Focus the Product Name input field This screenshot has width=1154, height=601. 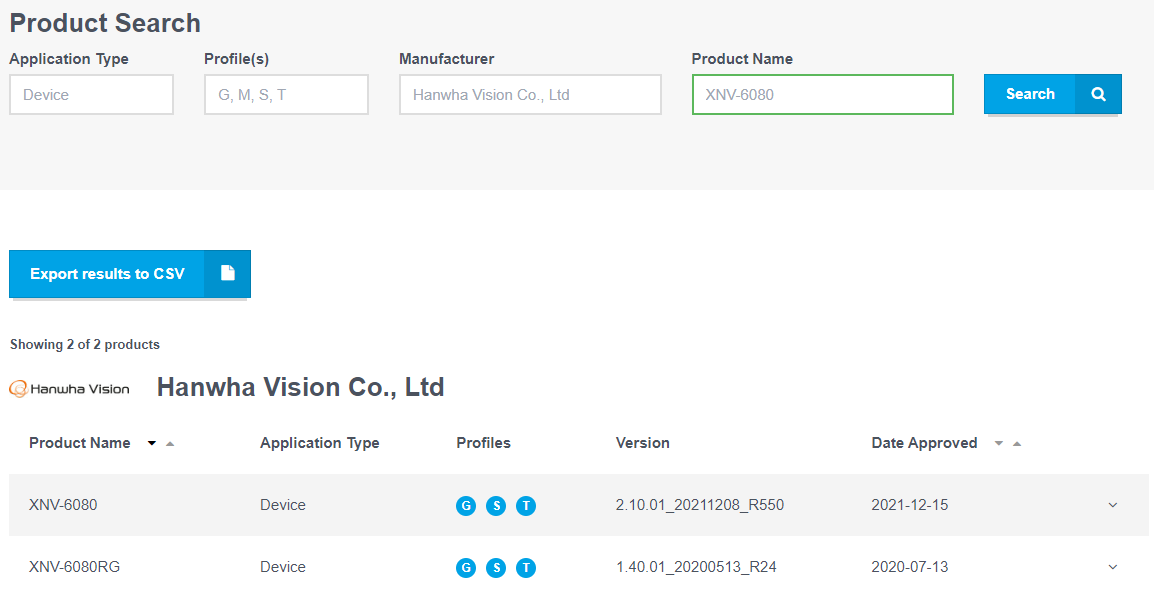(x=823, y=94)
